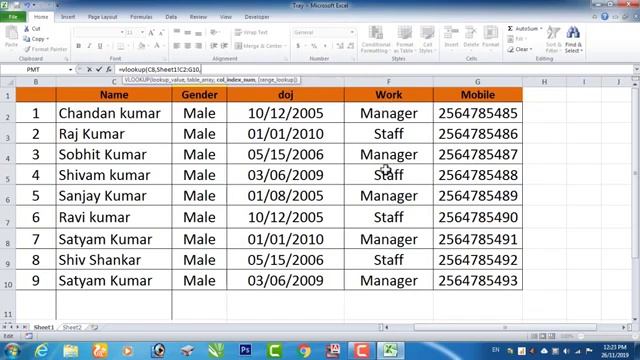Open the Fill Color picker
This screenshot has width=640, height=360.
(142, 46)
